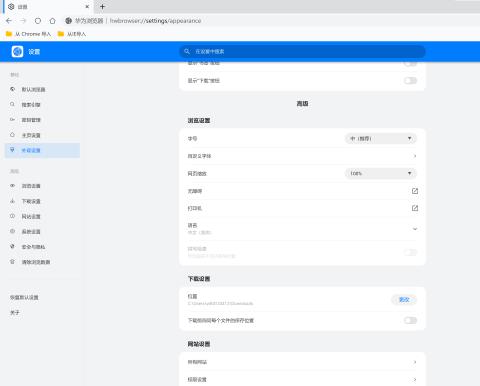Open the 网页缩放 100% zoom dropdown
Image resolution: width=480 pixels, height=386 pixels.
coord(381,173)
